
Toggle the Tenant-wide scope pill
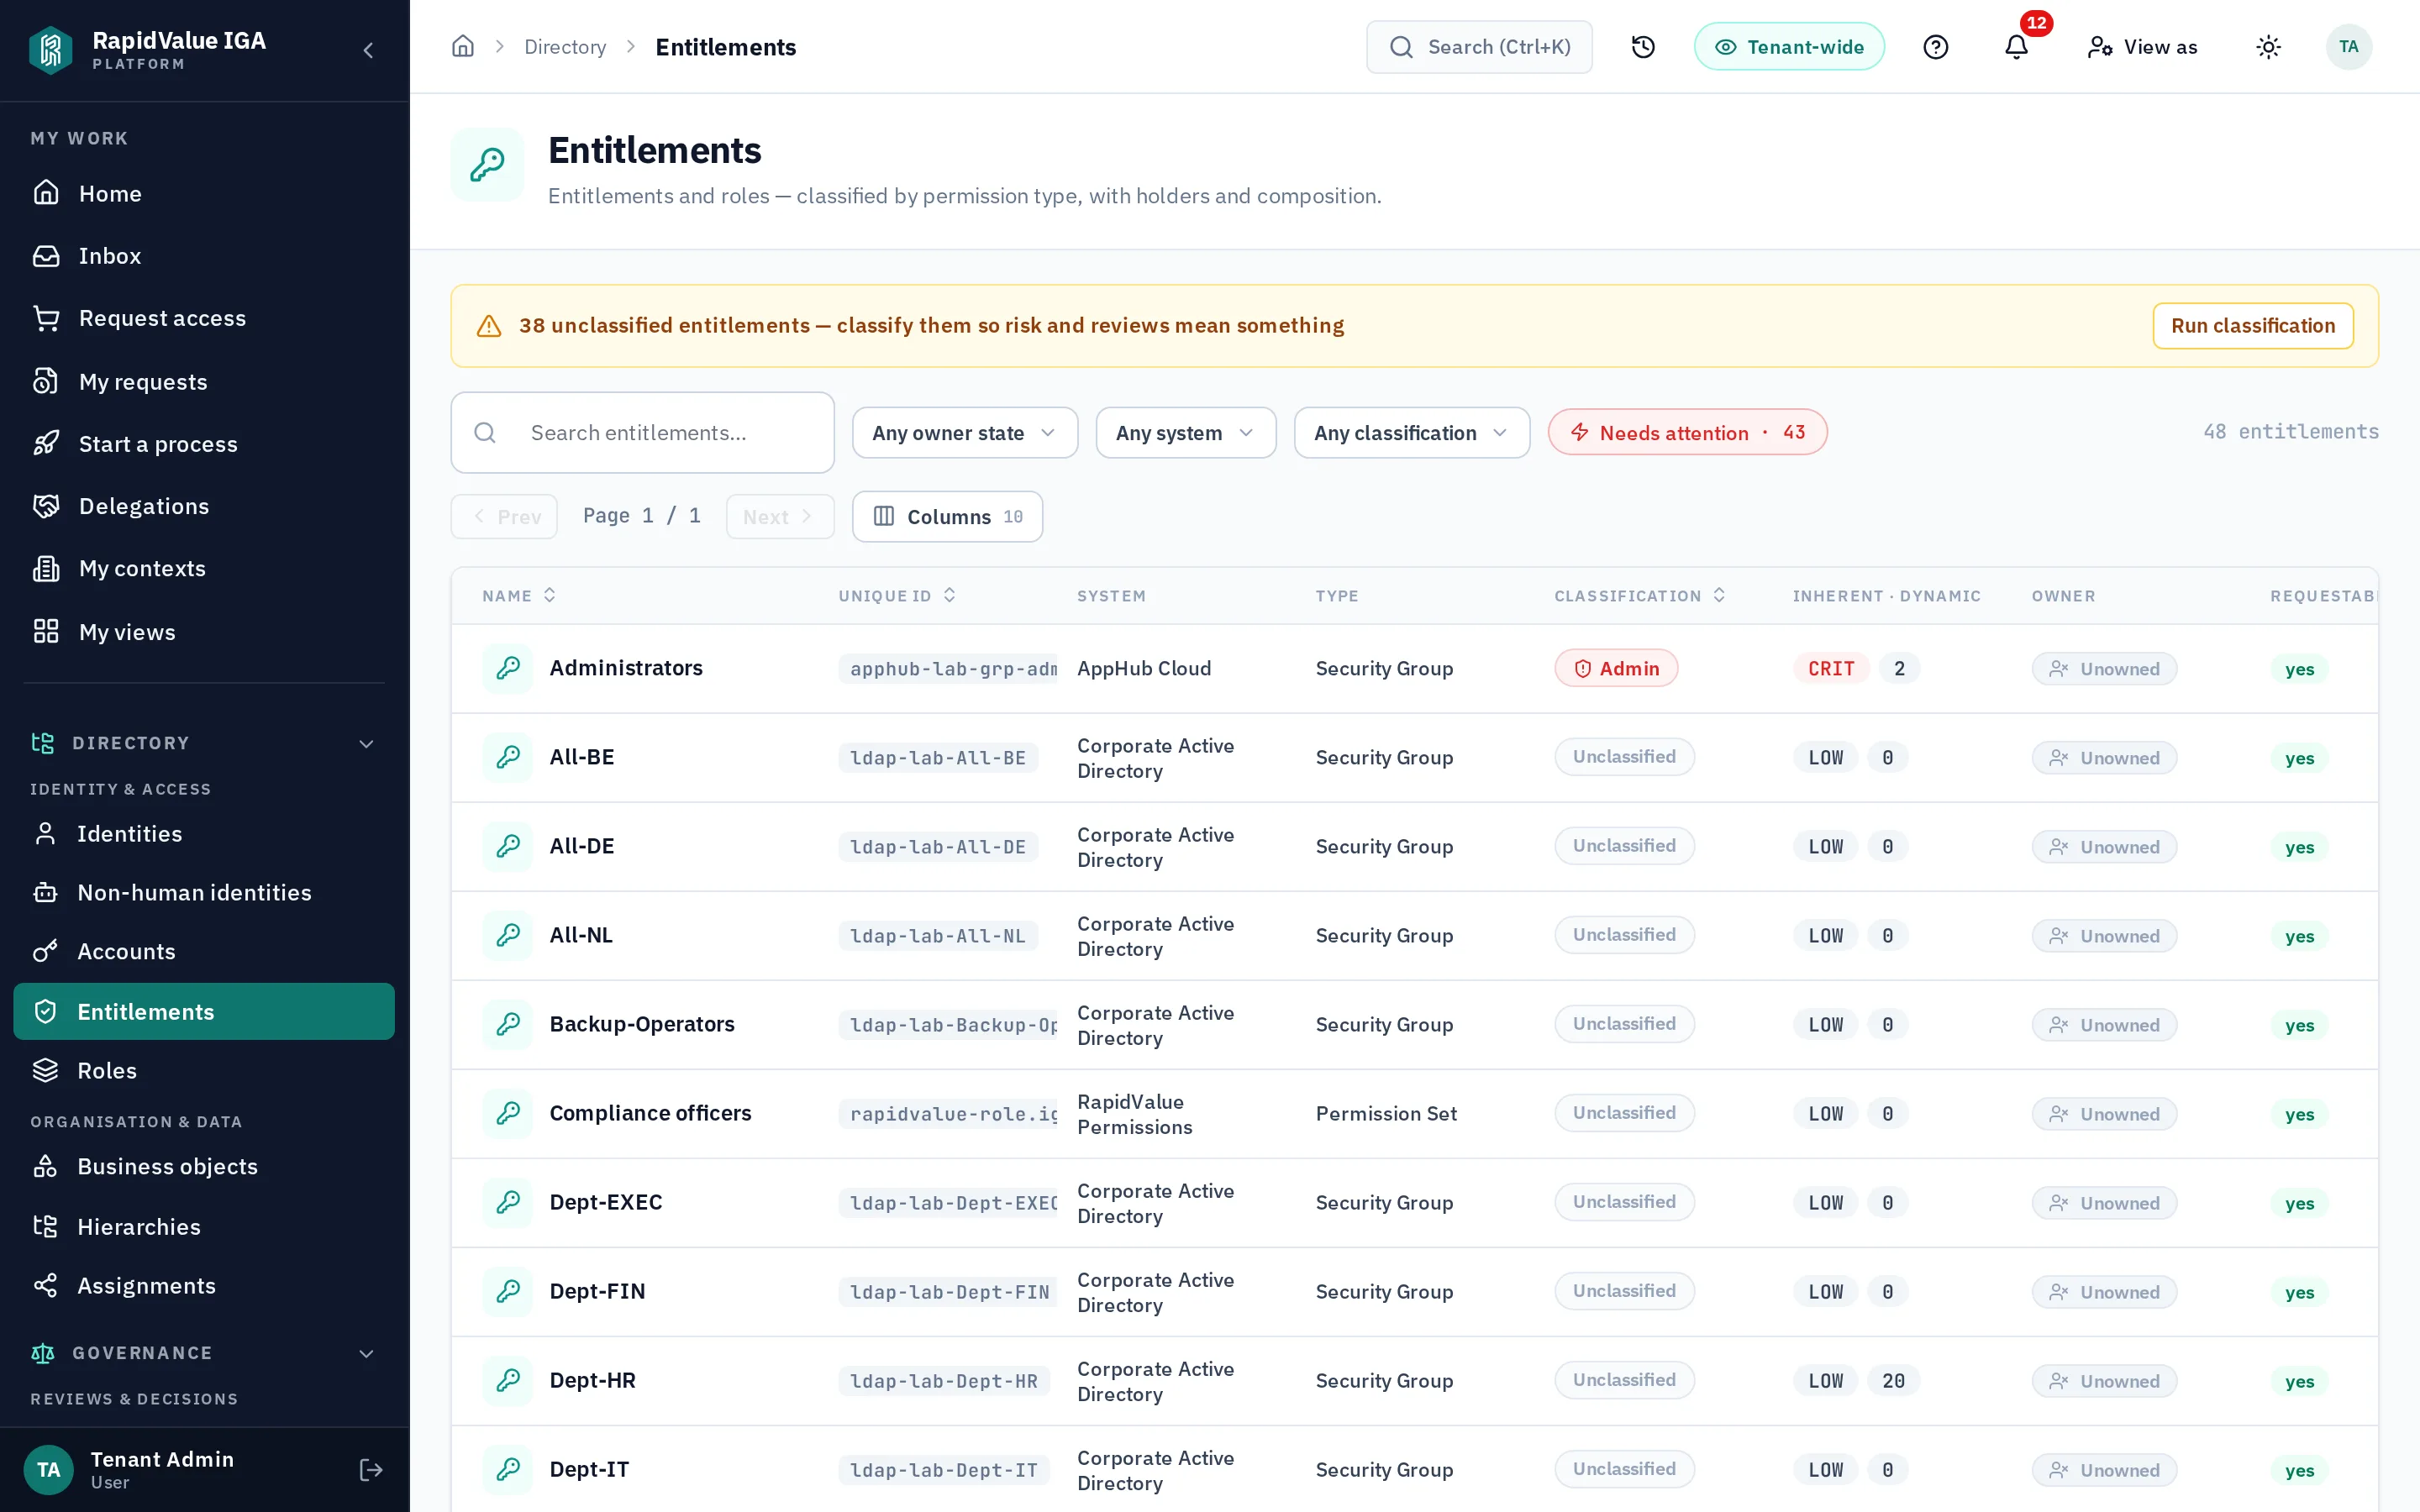(1789, 47)
